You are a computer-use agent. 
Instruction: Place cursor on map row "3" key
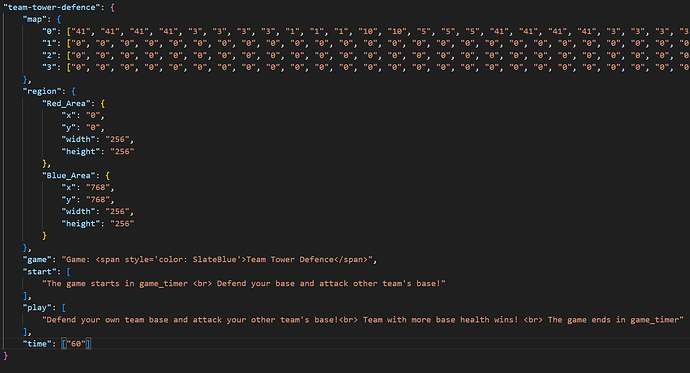(49, 67)
